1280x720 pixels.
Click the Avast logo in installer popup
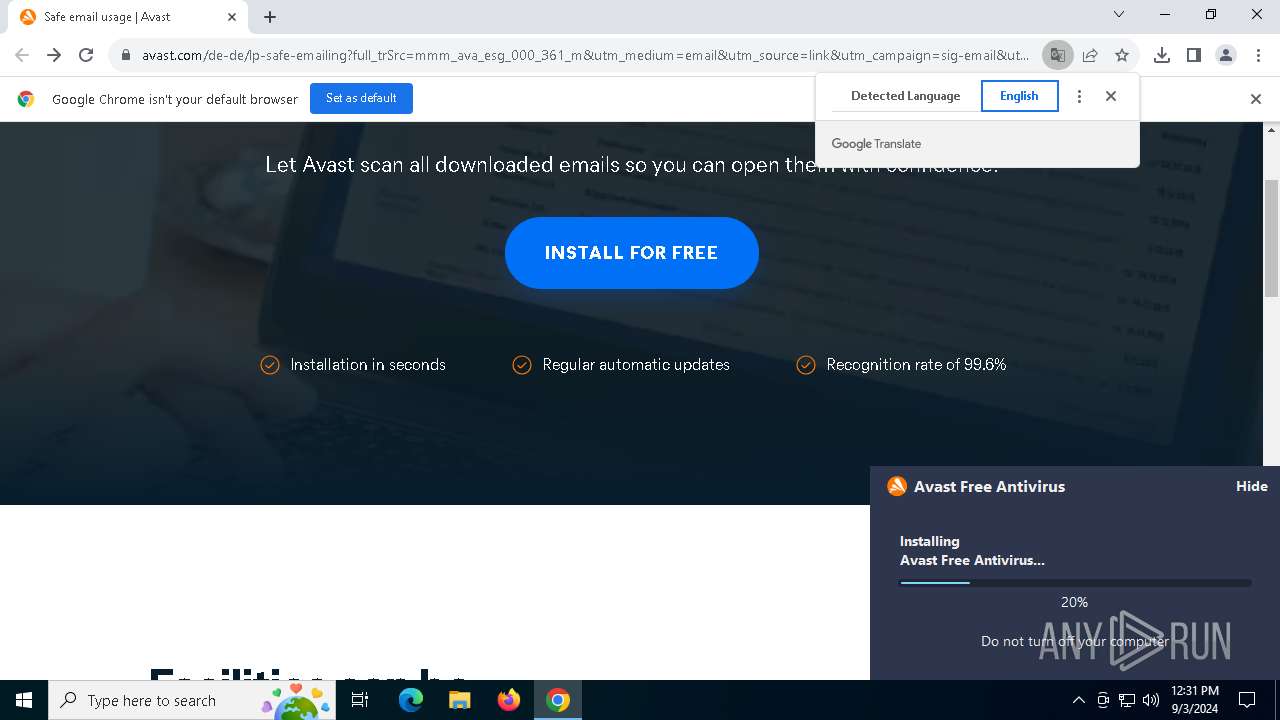897,486
